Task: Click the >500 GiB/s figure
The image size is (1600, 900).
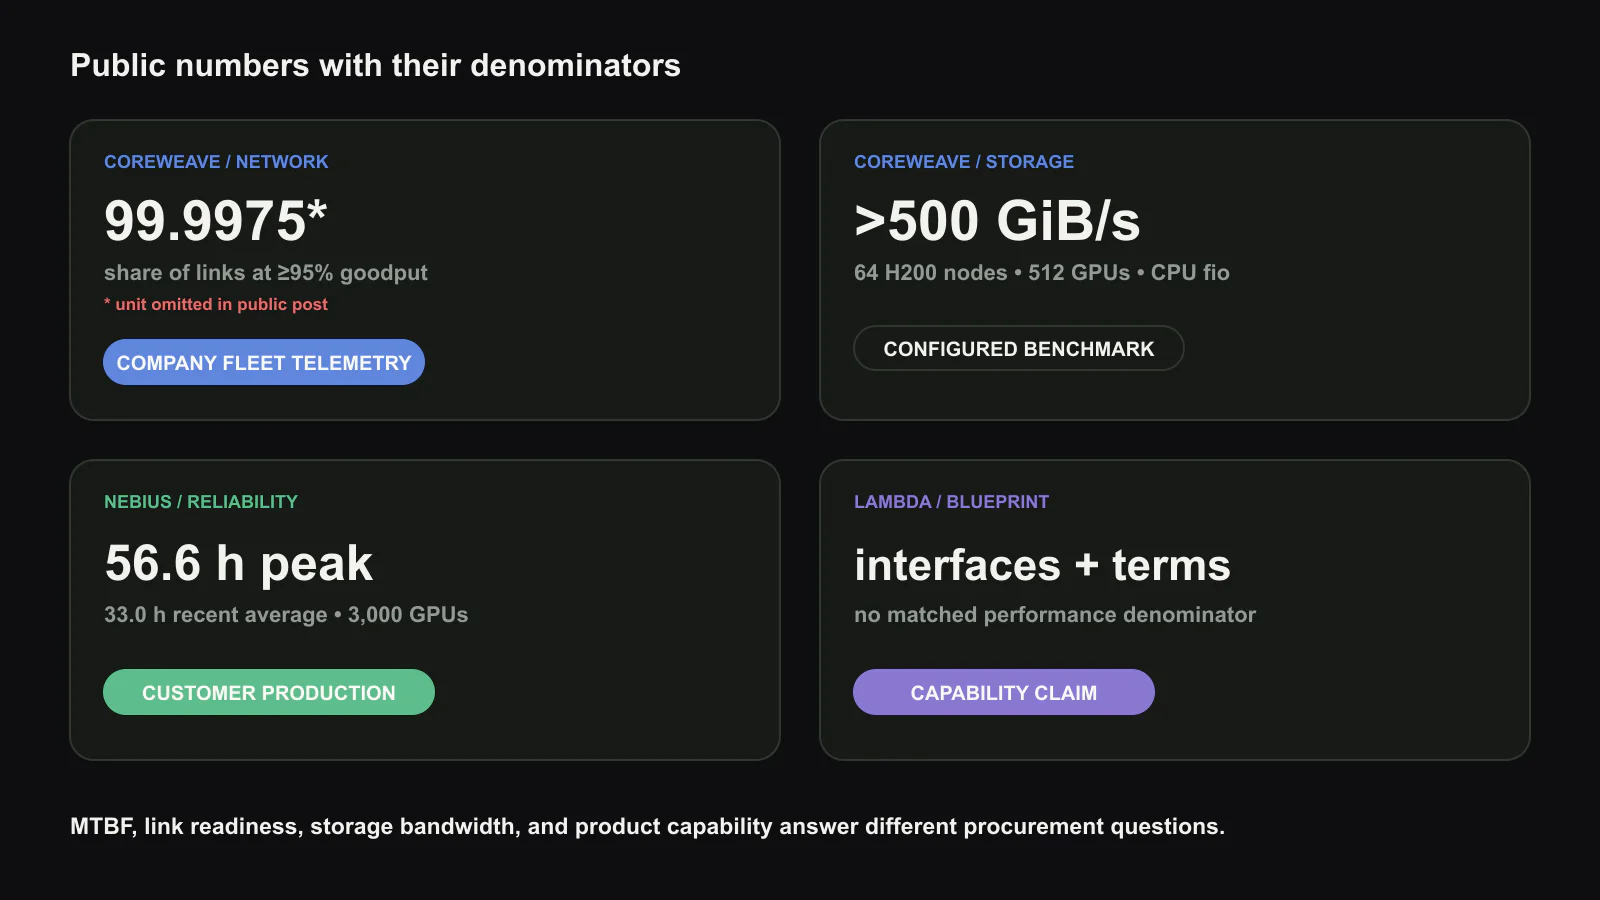Action: [x=997, y=221]
